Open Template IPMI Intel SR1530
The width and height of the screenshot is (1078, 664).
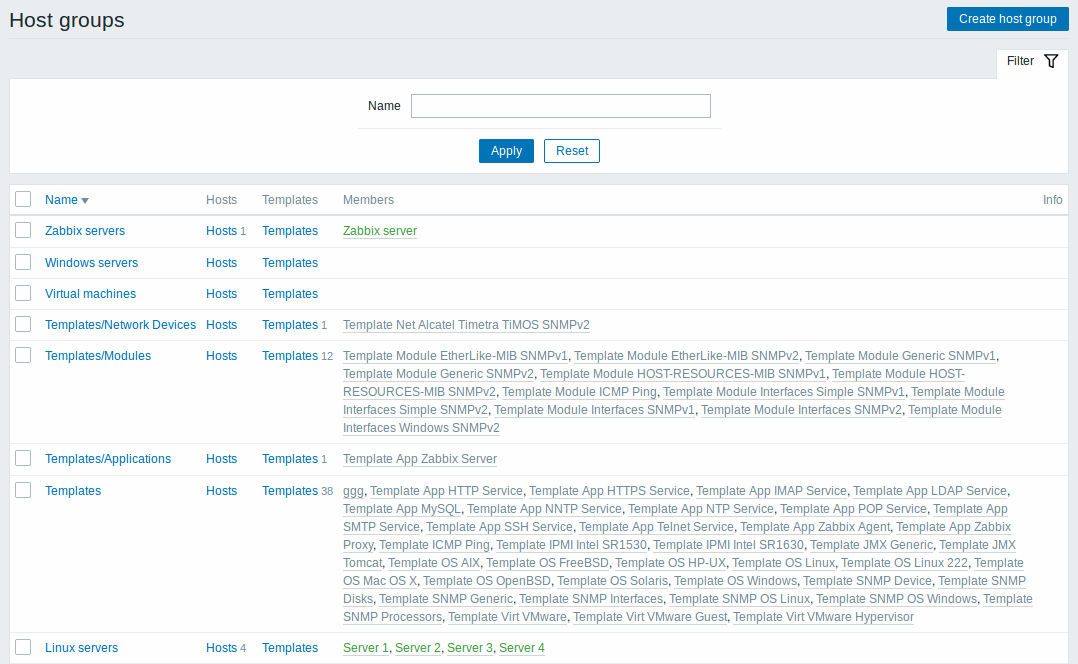pyautogui.click(x=571, y=544)
